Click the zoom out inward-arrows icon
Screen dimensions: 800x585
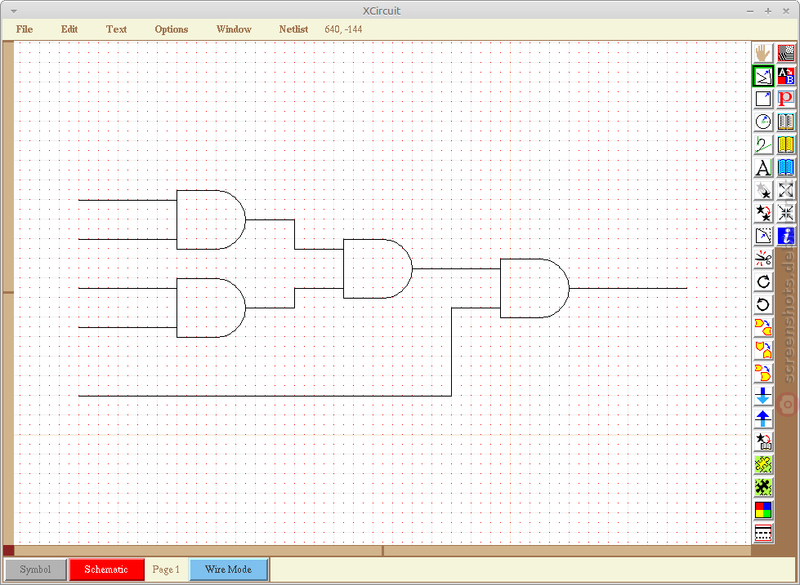pos(786,213)
